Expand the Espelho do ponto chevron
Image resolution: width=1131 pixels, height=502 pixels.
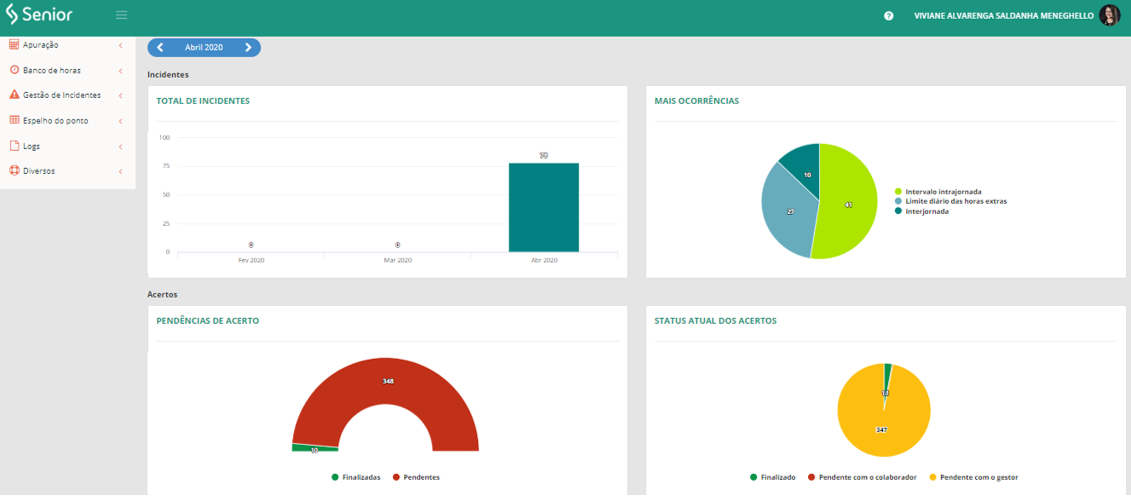pyautogui.click(x=120, y=121)
